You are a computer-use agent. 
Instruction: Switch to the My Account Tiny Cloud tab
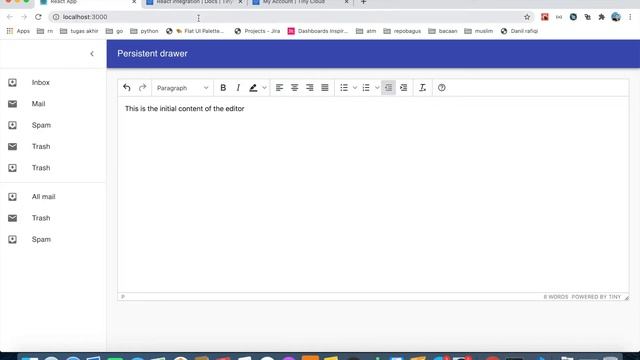300,2
